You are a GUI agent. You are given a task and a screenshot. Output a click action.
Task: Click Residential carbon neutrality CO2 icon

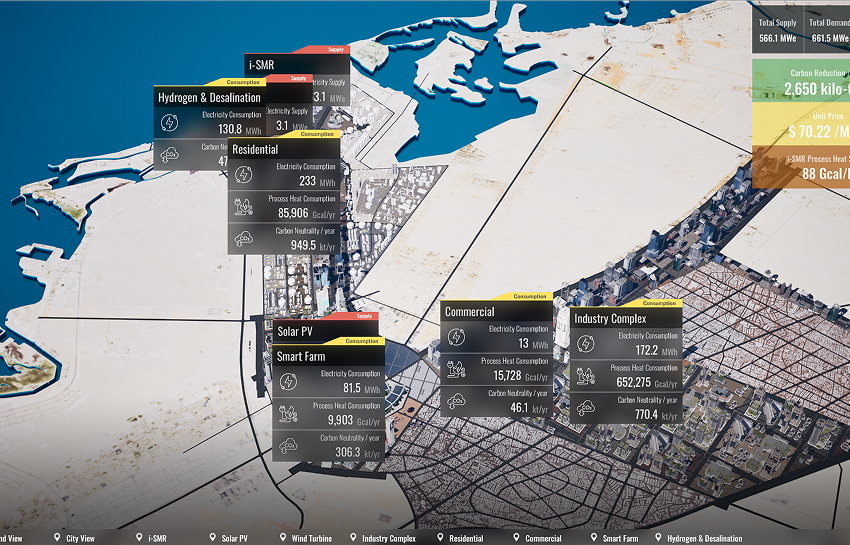(x=243, y=238)
